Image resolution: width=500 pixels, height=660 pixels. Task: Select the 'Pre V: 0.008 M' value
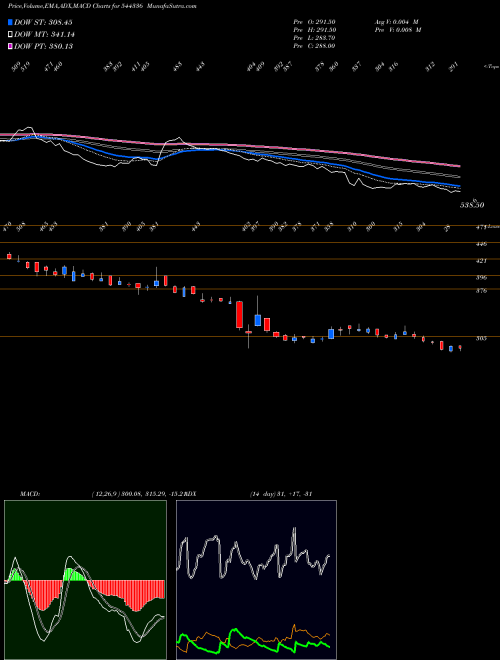pyautogui.click(x=399, y=30)
